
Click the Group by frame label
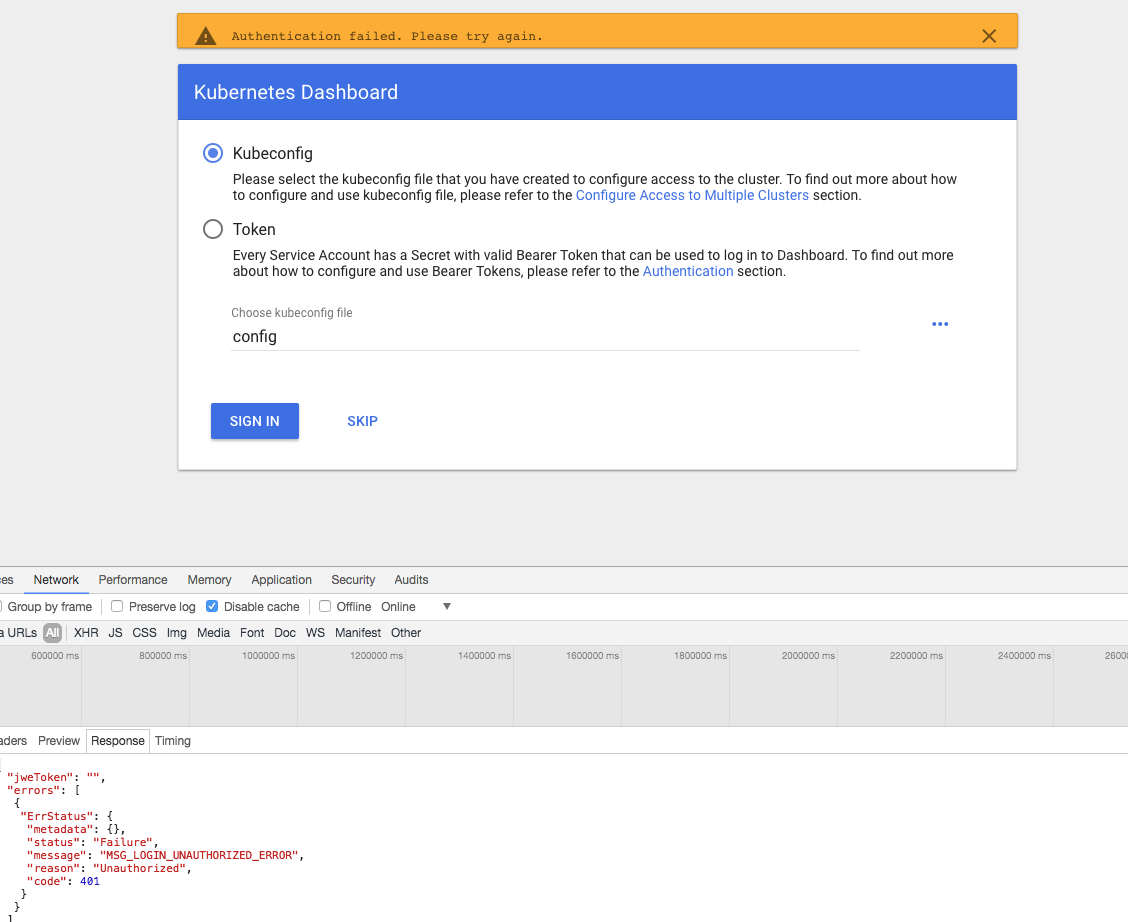50,606
